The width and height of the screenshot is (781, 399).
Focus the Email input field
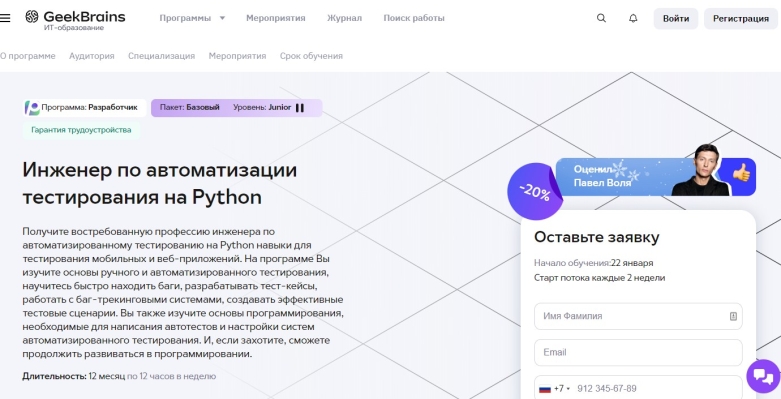click(638, 353)
